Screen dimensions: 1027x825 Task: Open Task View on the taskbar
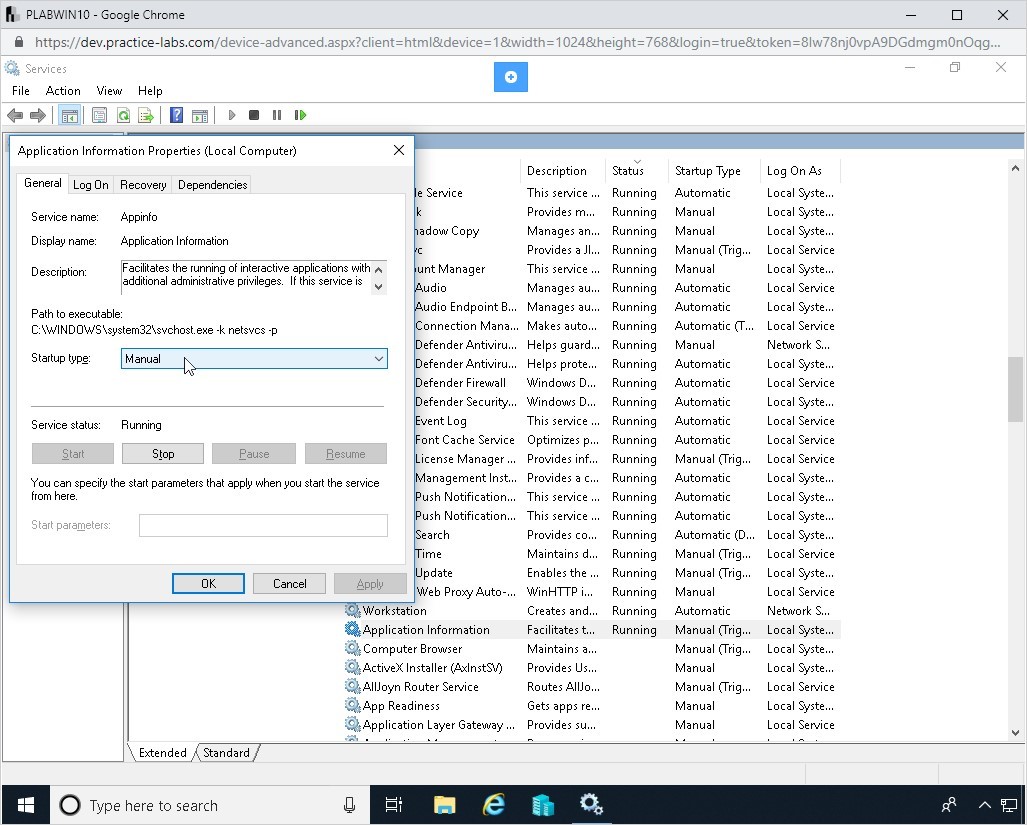tap(394, 805)
